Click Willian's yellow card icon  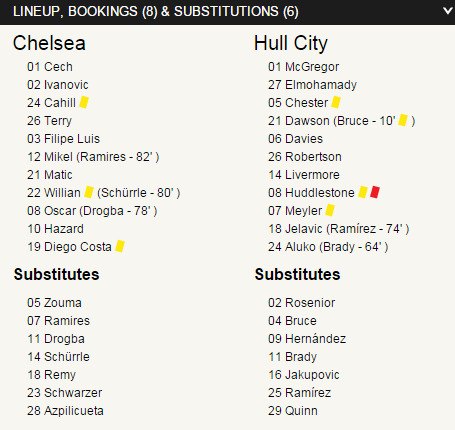[89, 192]
